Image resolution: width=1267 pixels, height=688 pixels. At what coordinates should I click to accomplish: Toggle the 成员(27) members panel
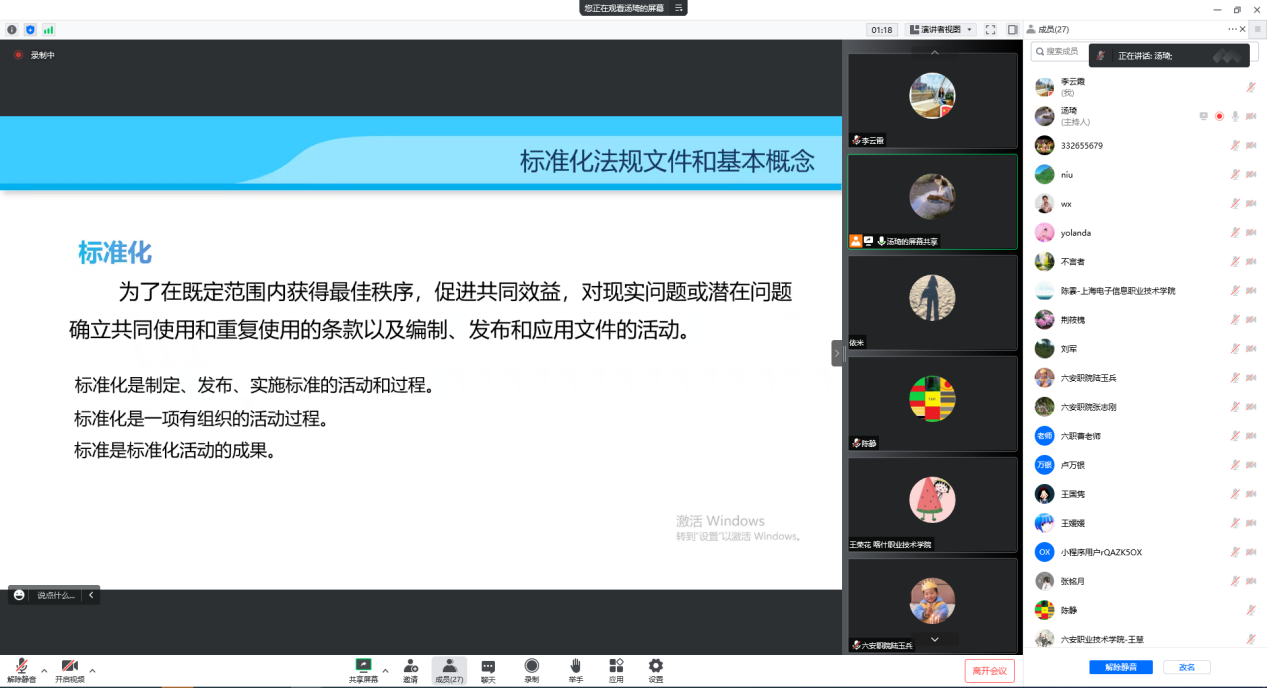(x=449, y=669)
